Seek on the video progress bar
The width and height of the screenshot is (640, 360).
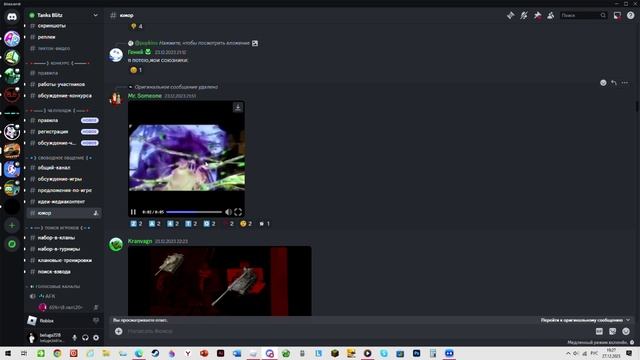point(194,212)
